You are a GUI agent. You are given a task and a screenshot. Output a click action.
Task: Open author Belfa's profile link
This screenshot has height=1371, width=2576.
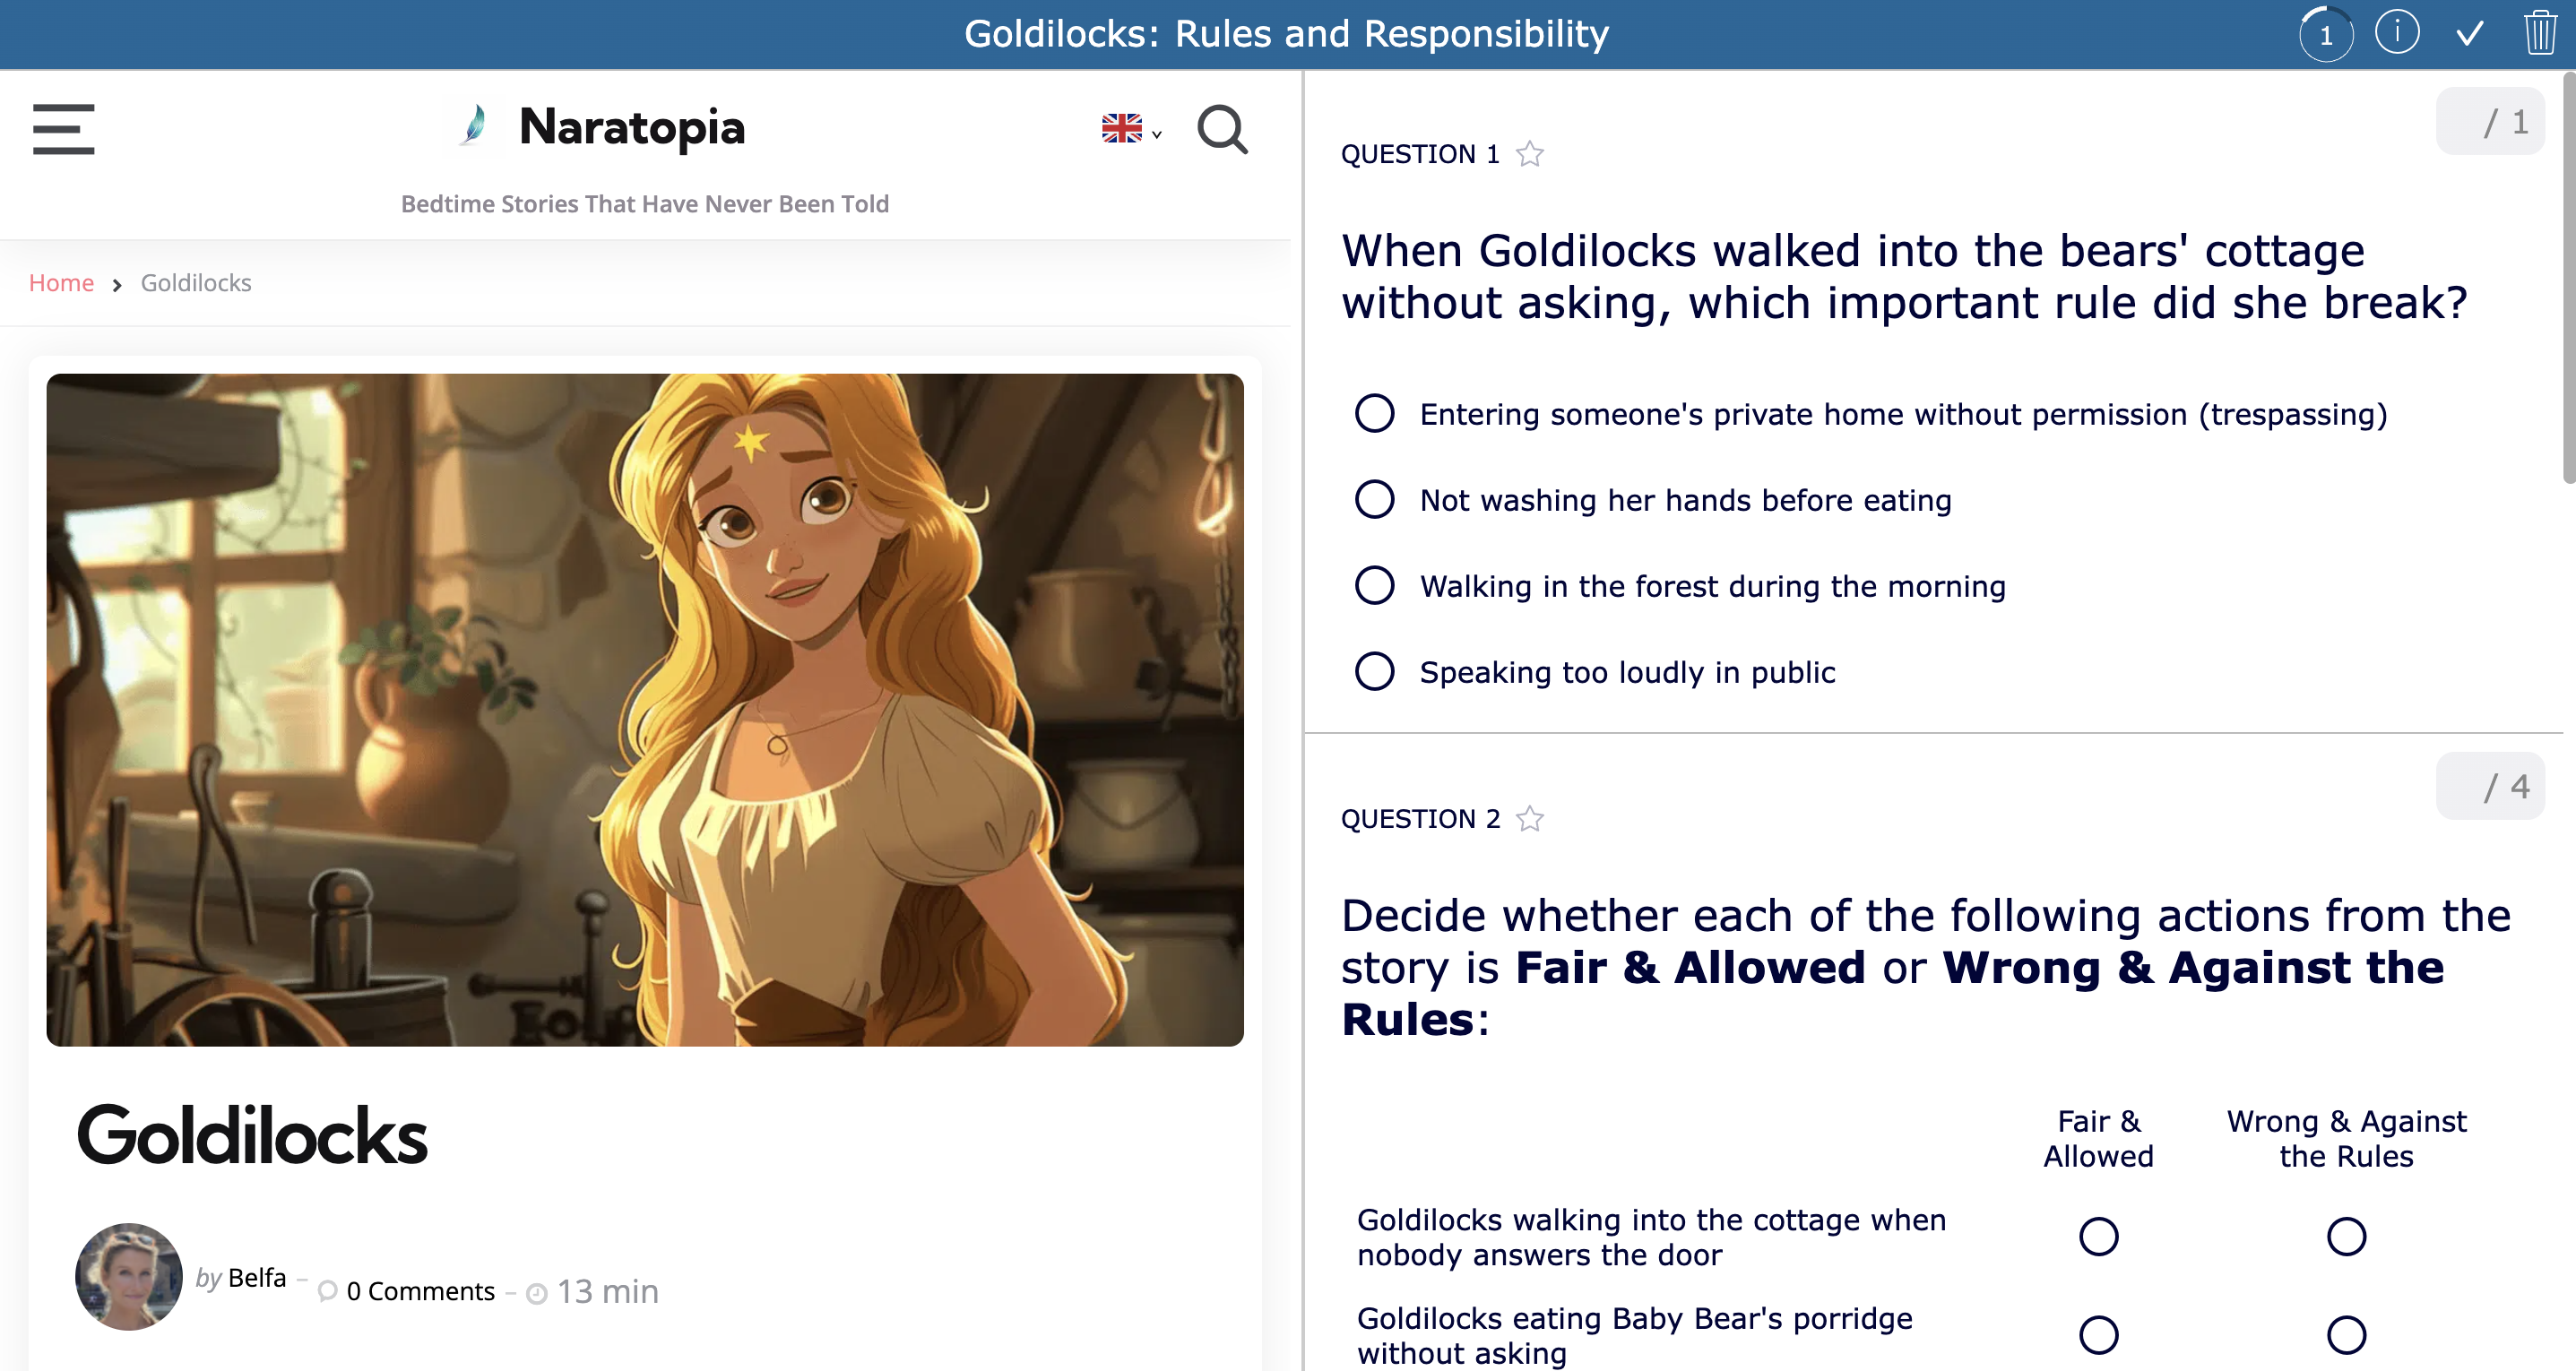click(257, 1278)
